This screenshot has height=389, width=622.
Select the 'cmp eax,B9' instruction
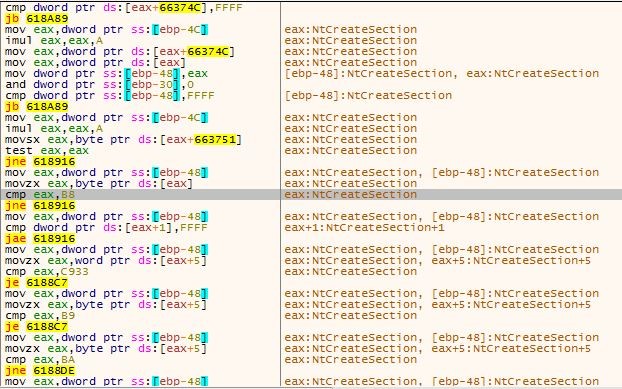[x=40, y=316]
